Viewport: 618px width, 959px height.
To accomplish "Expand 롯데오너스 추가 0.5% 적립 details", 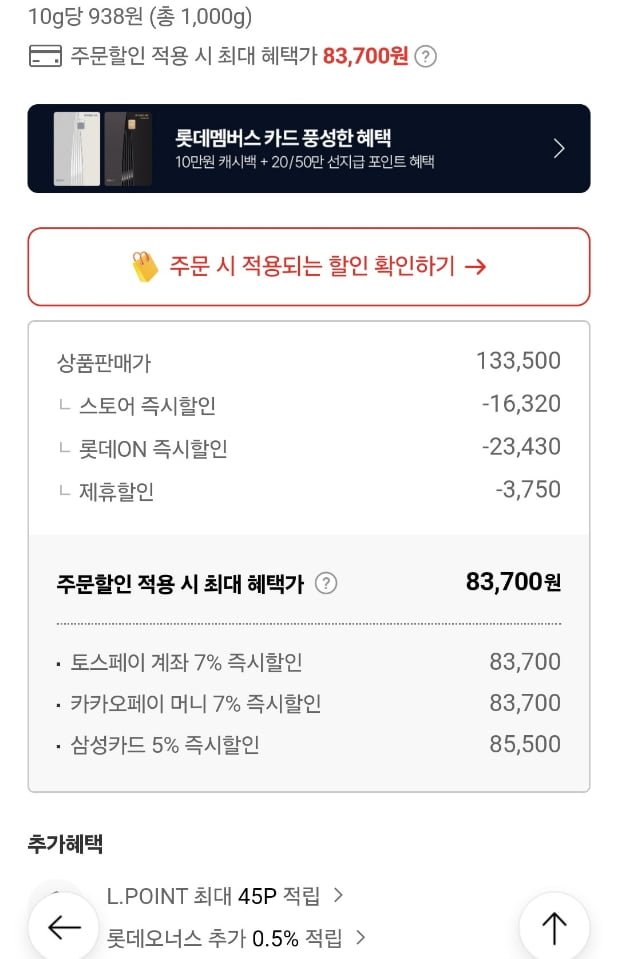I will (360, 938).
